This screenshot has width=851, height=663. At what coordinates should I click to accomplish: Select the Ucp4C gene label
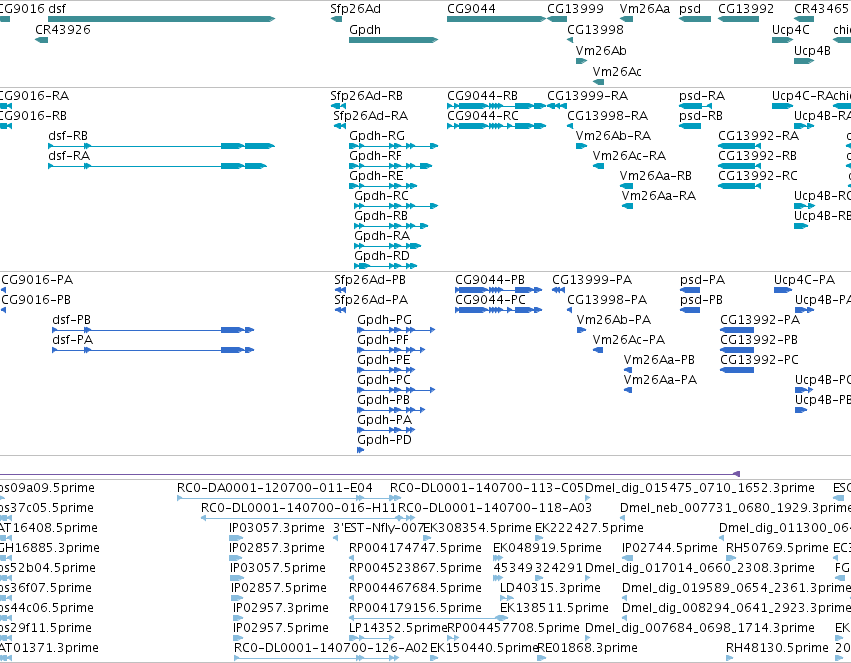click(x=790, y=29)
